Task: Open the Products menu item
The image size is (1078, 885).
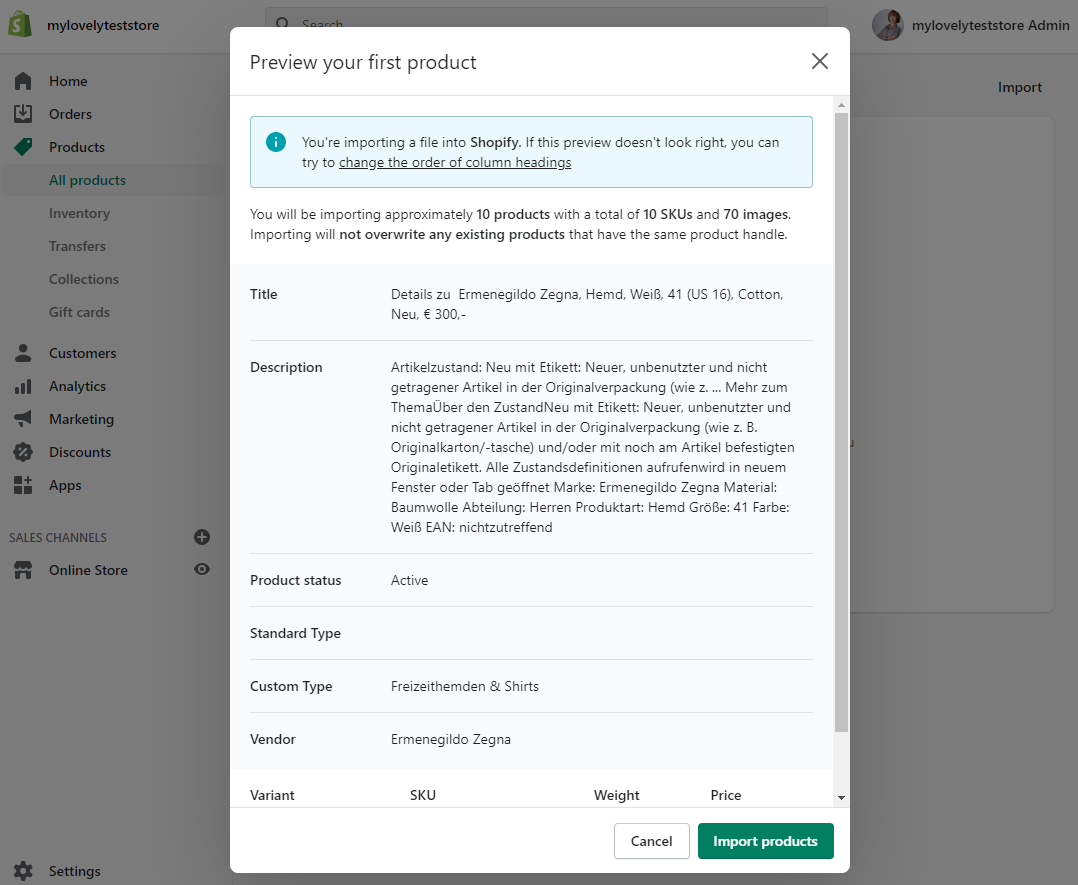Action: click(77, 147)
